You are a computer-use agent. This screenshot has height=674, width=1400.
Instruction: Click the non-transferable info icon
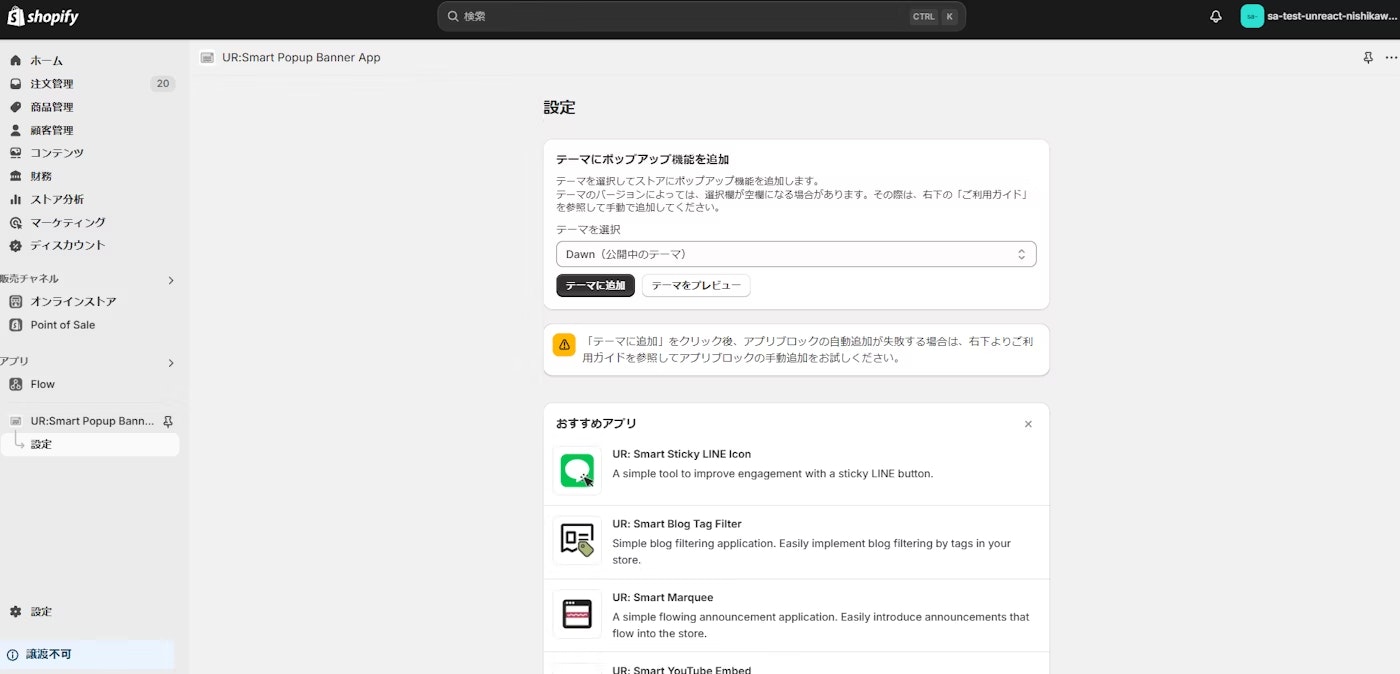pyautogui.click(x=12, y=655)
